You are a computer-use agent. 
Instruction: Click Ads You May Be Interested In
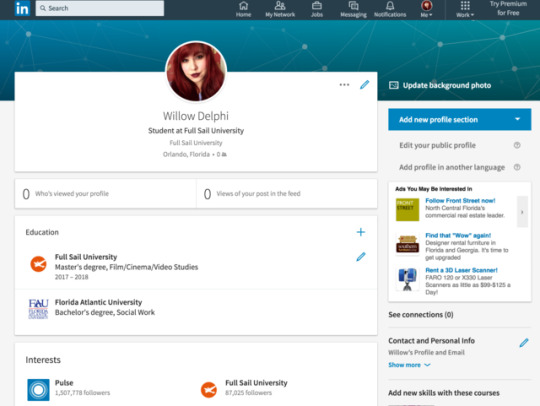434,189
